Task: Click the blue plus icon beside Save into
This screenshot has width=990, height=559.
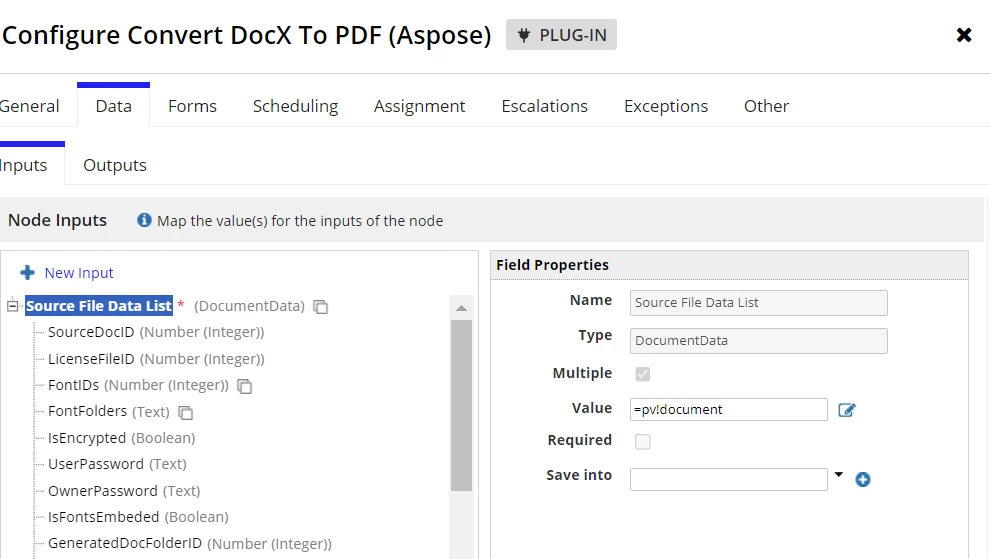Action: click(862, 479)
